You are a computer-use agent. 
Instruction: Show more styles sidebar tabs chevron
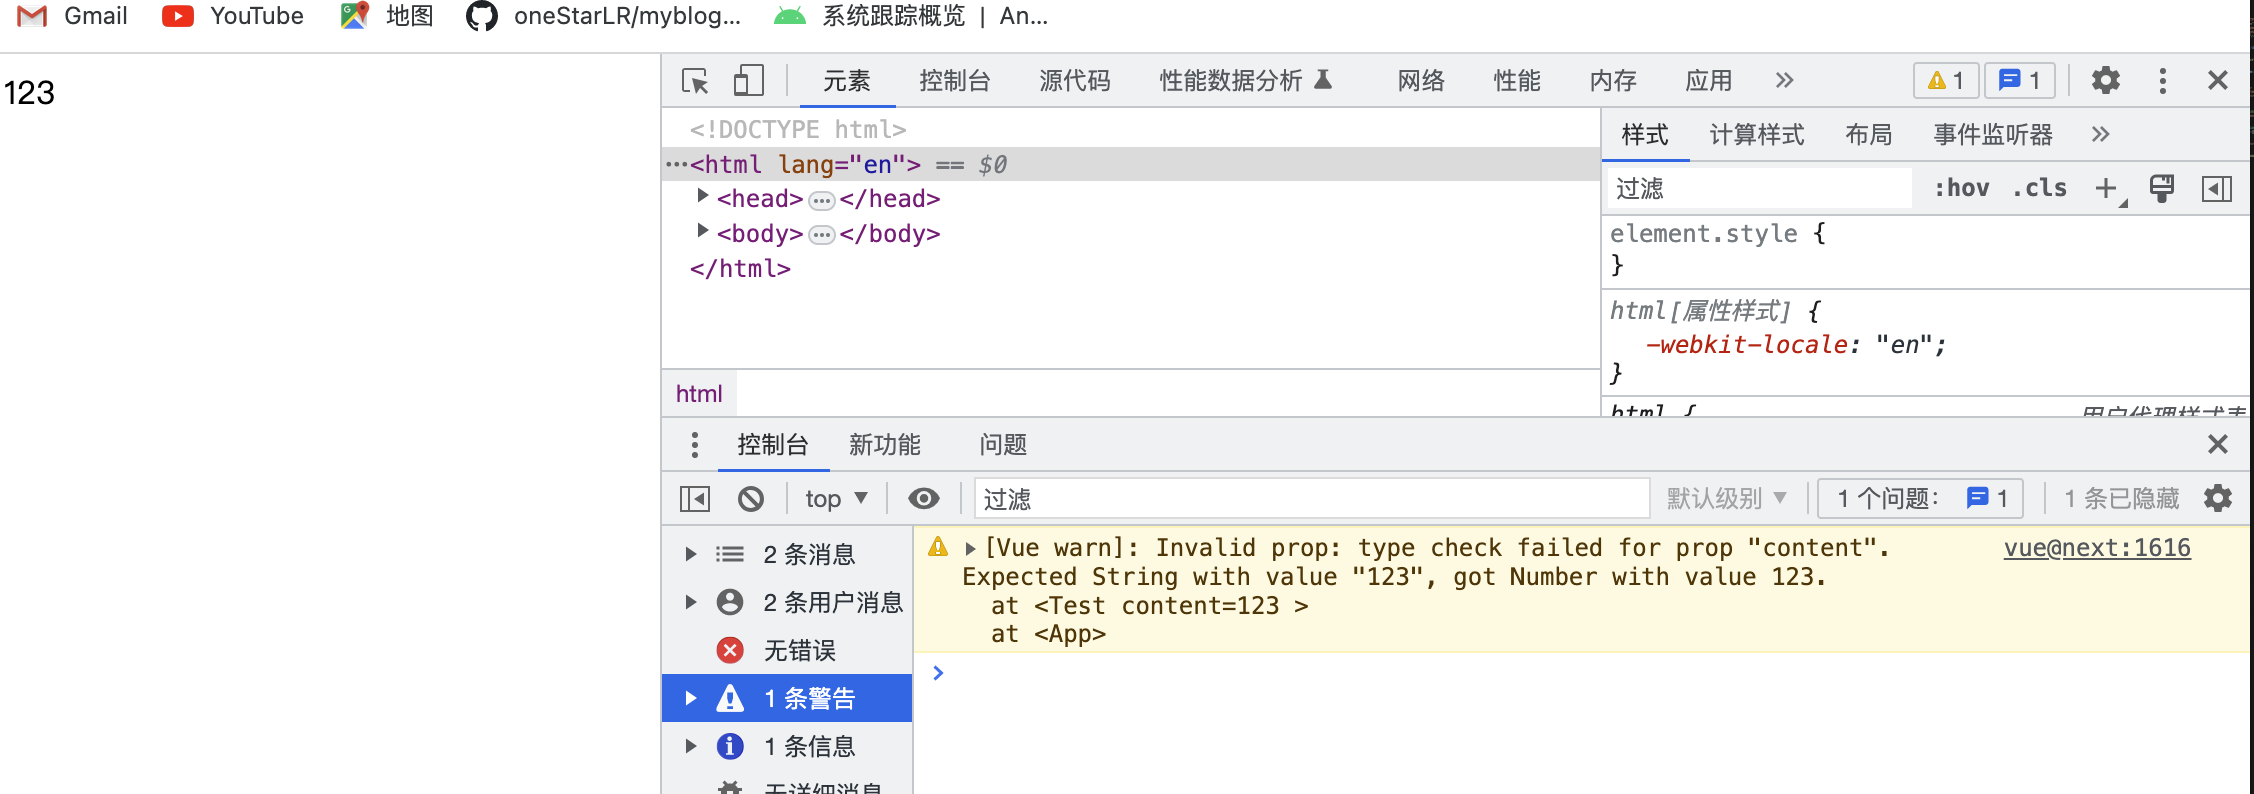[2101, 134]
